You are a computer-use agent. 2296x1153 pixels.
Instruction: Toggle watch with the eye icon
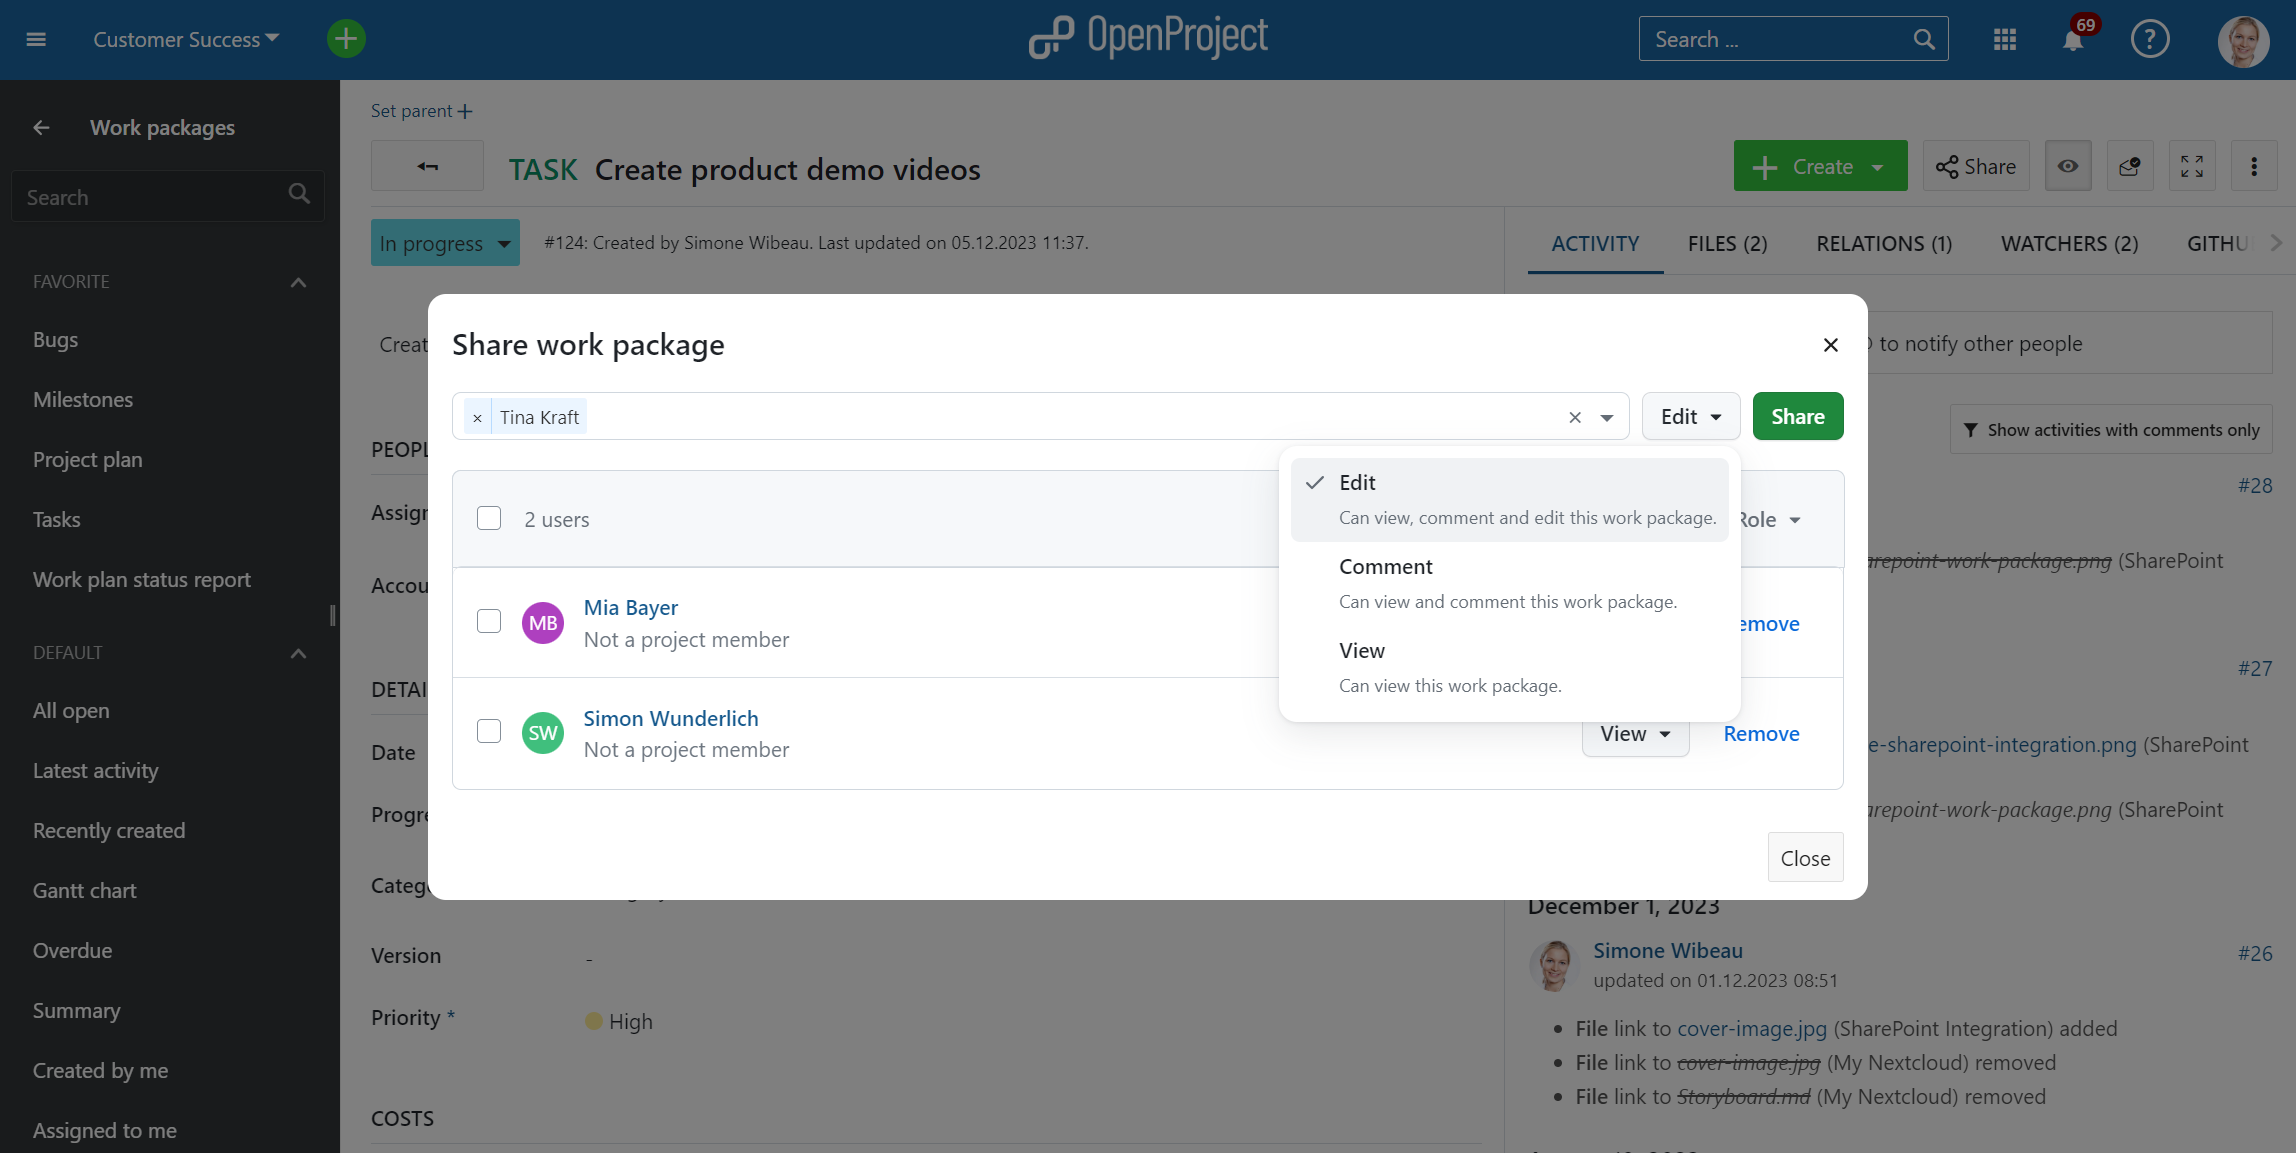2068,165
